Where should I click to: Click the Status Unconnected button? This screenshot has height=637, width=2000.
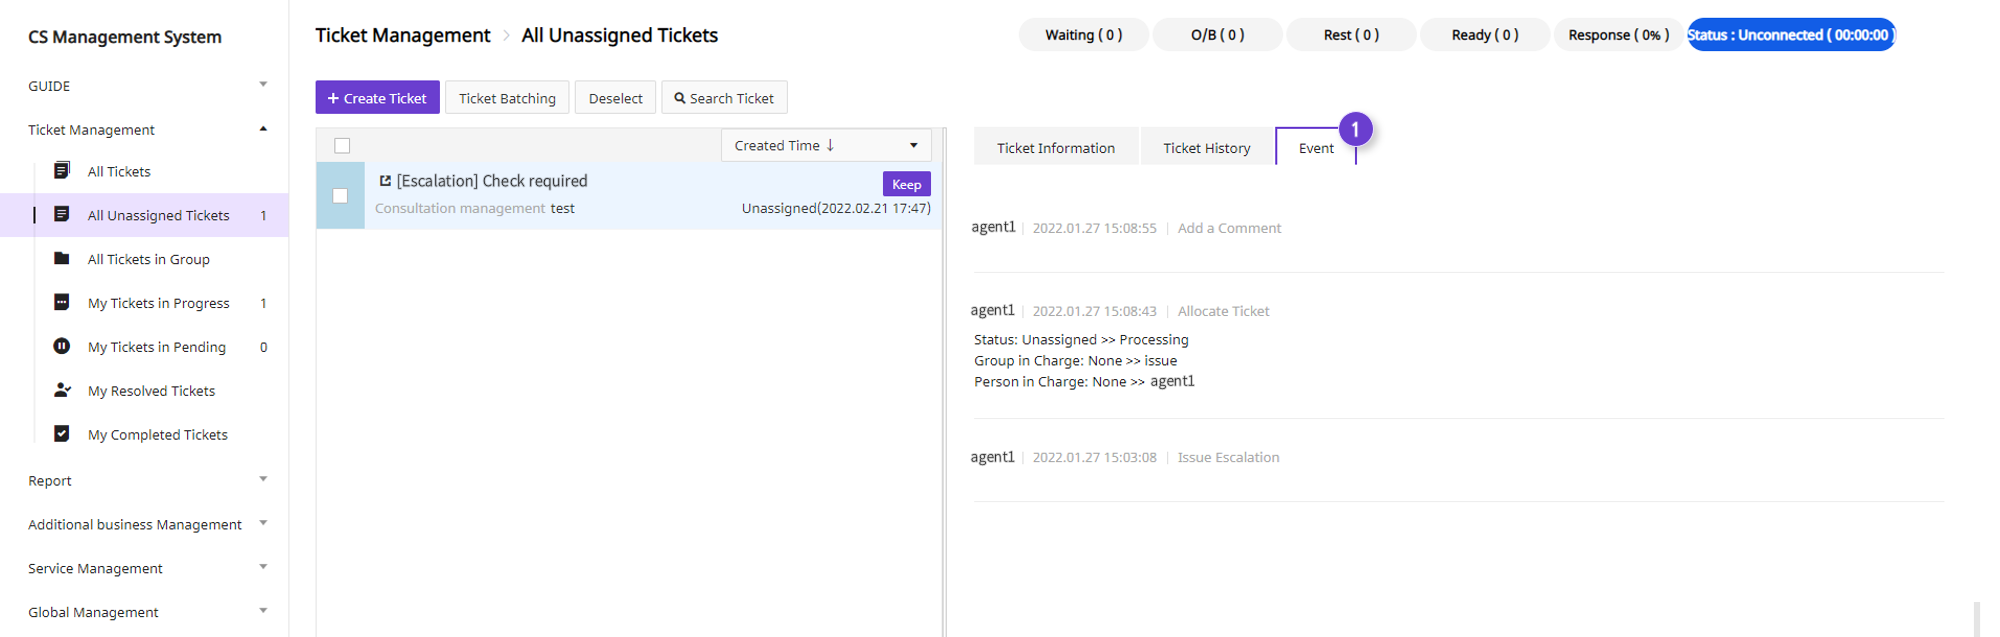coord(1791,34)
